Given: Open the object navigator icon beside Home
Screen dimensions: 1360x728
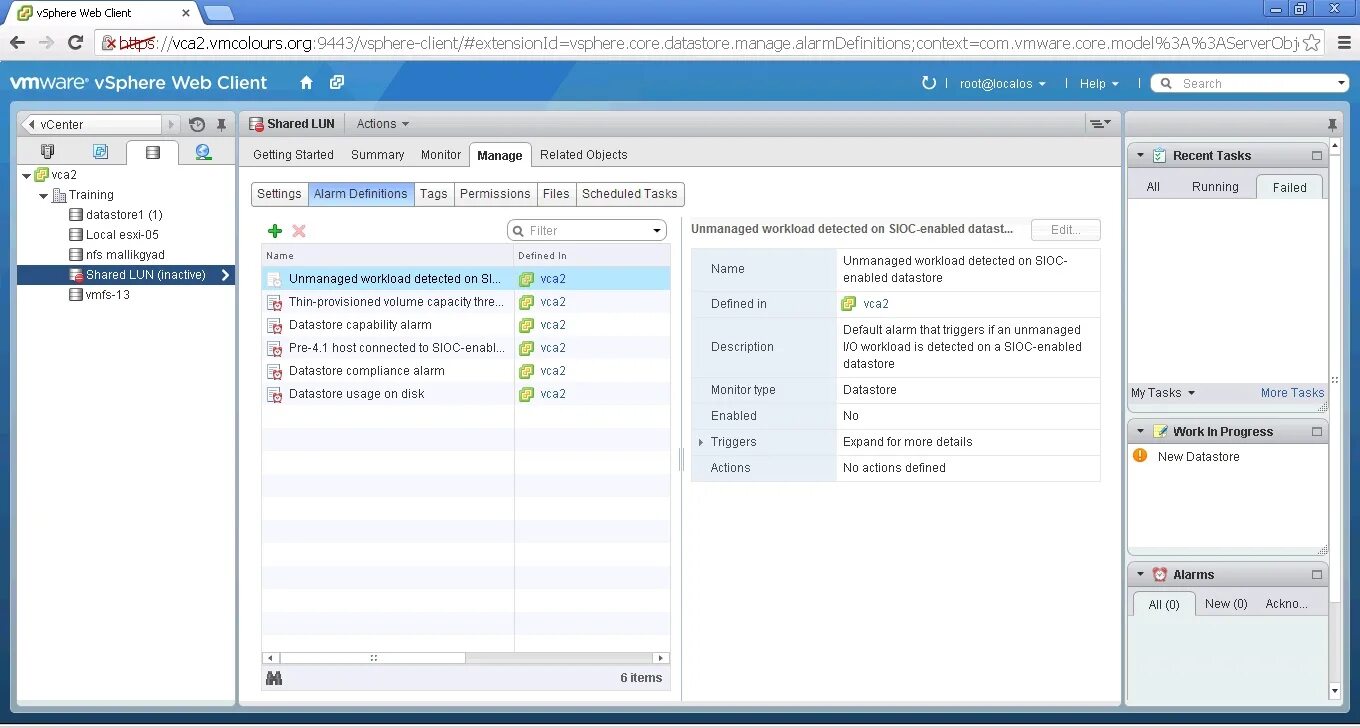Looking at the screenshot, I should [337, 83].
